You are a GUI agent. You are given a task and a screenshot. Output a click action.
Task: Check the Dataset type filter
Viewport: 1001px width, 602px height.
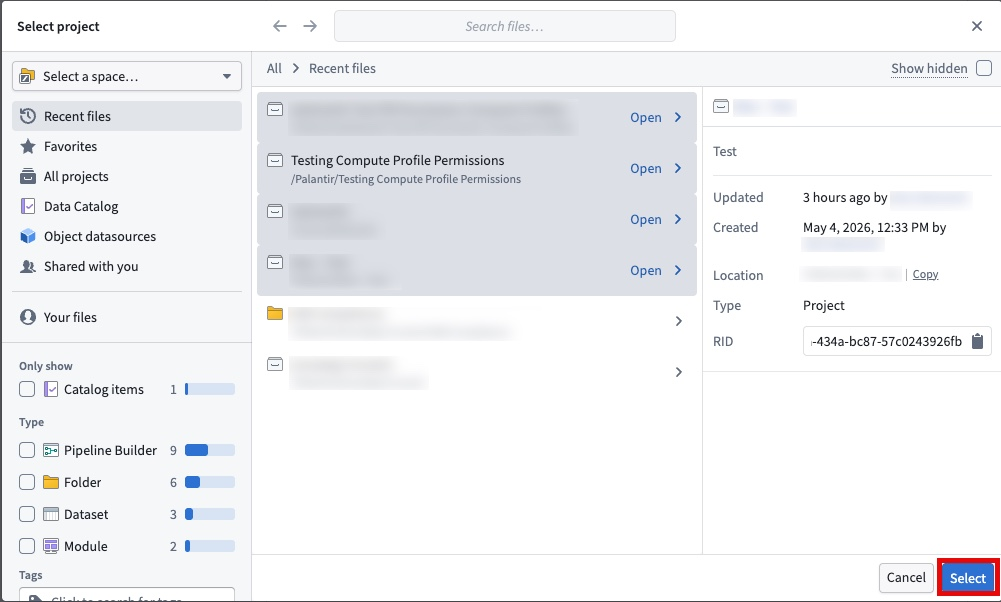27,514
